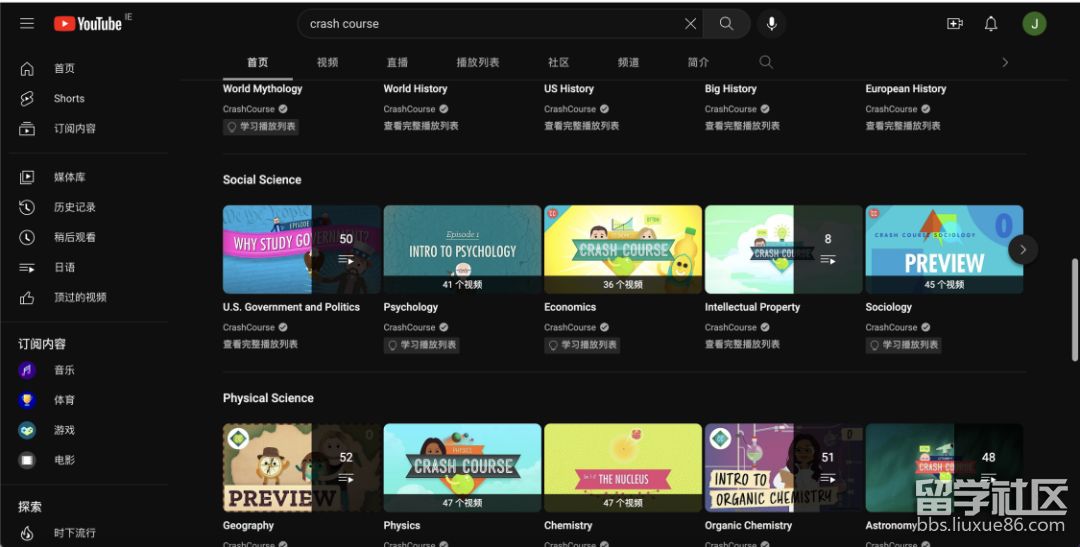Viewport: 1080px width, 547px height.
Task: Clear the search box text
Action: tap(690, 24)
